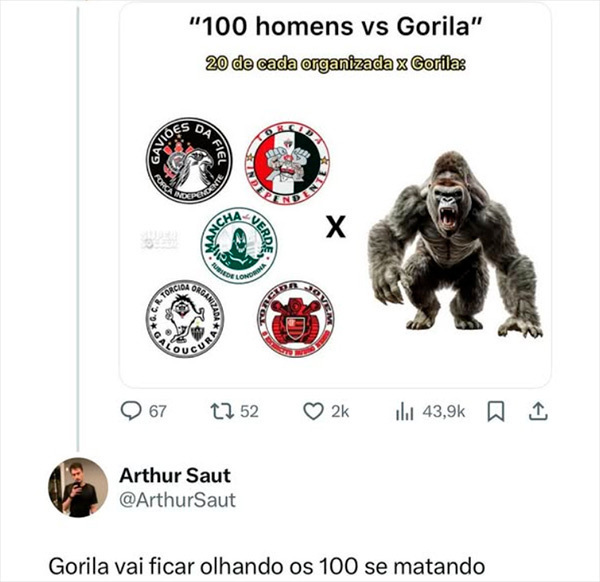
Task: Click the 43,9k views count
Action: (443, 412)
